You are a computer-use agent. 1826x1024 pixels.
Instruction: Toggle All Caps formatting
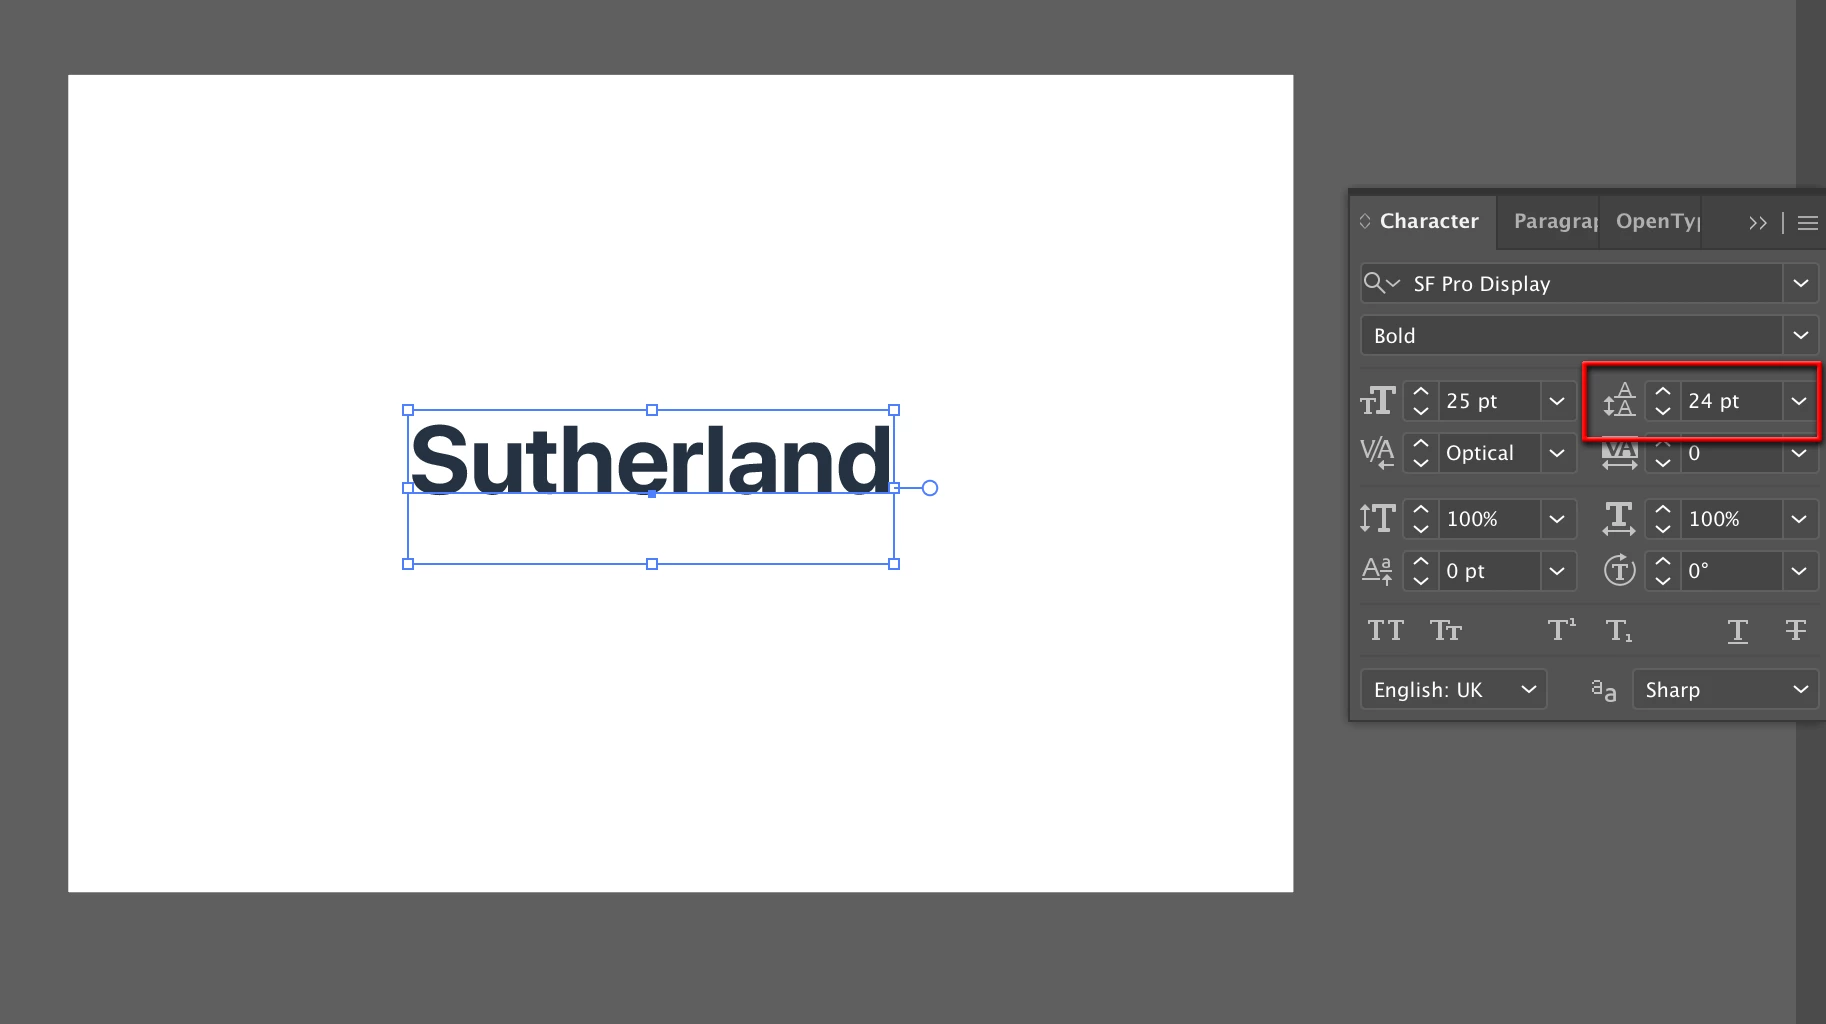(1386, 630)
